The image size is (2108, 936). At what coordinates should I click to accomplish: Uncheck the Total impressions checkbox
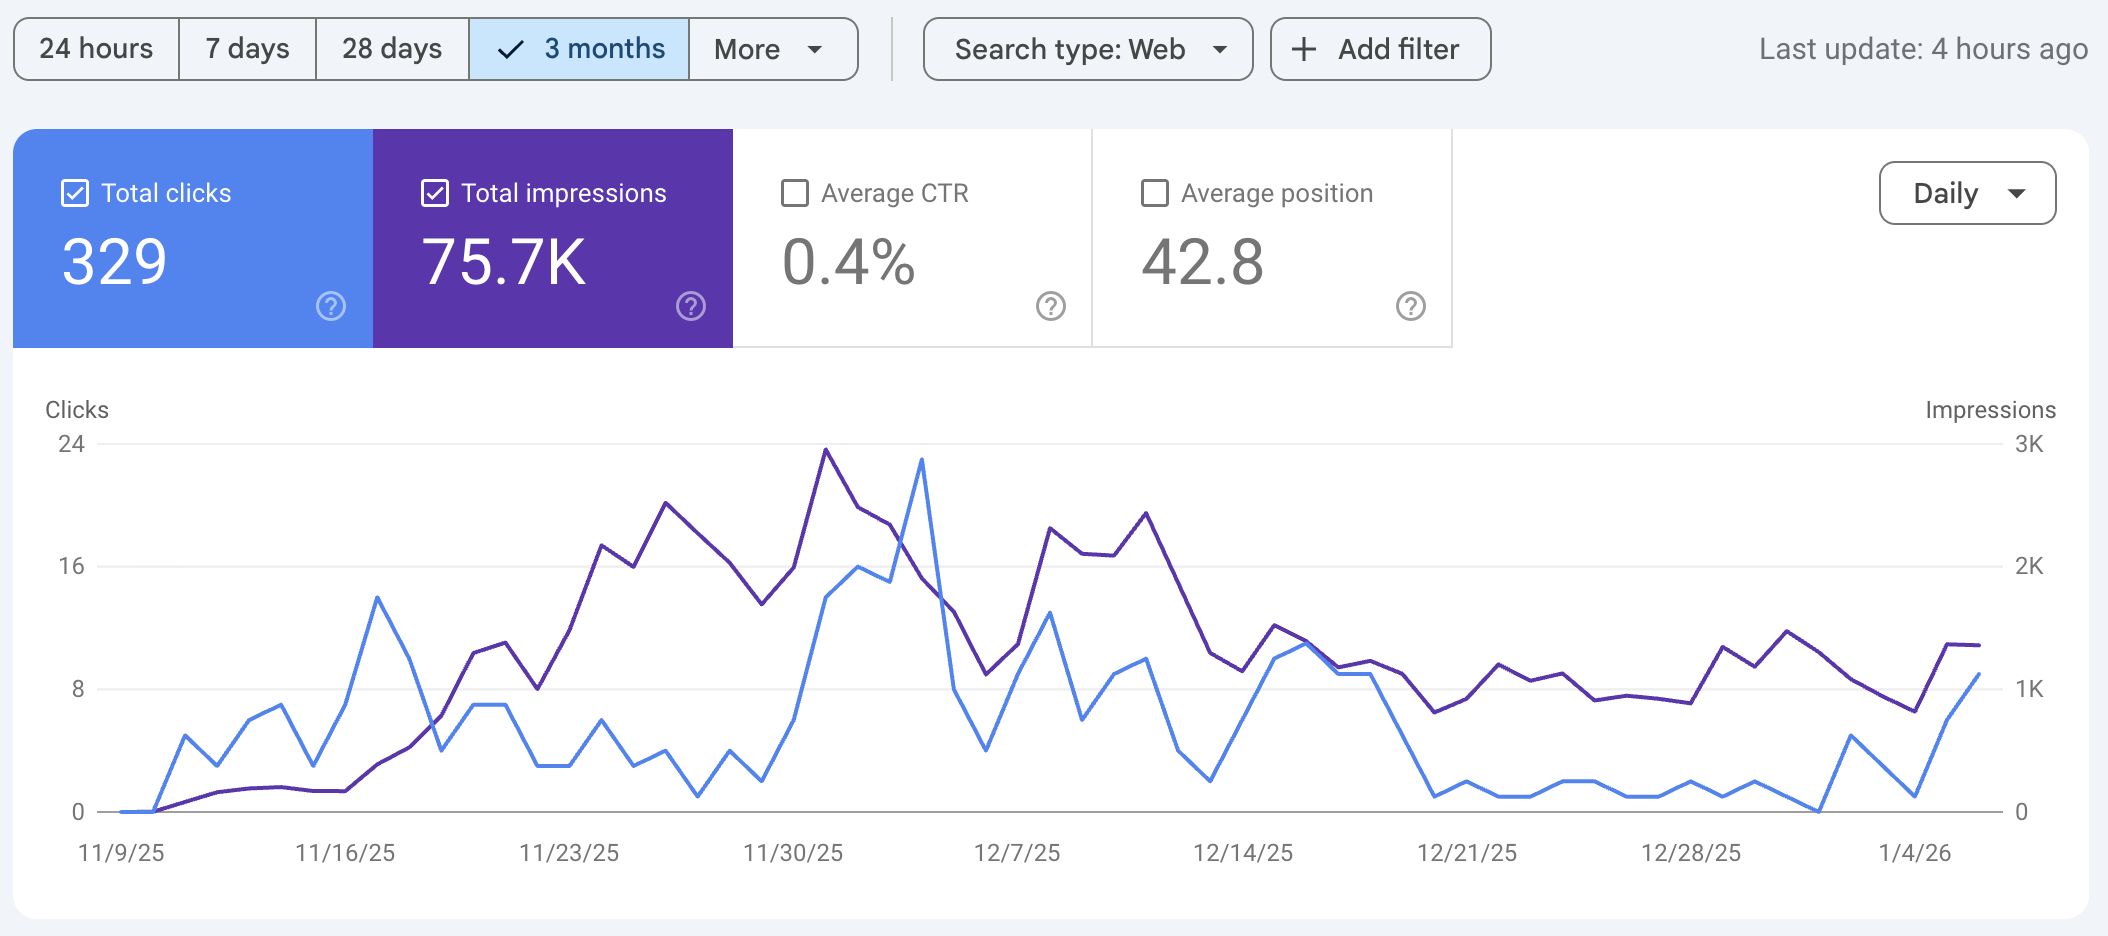tap(434, 193)
